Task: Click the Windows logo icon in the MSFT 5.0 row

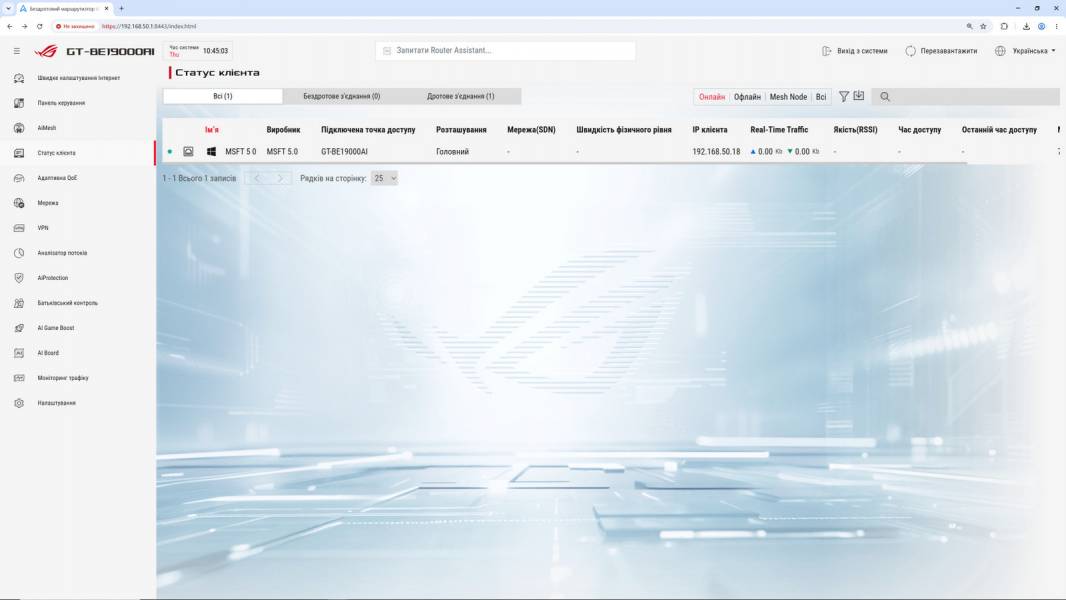Action: click(211, 152)
